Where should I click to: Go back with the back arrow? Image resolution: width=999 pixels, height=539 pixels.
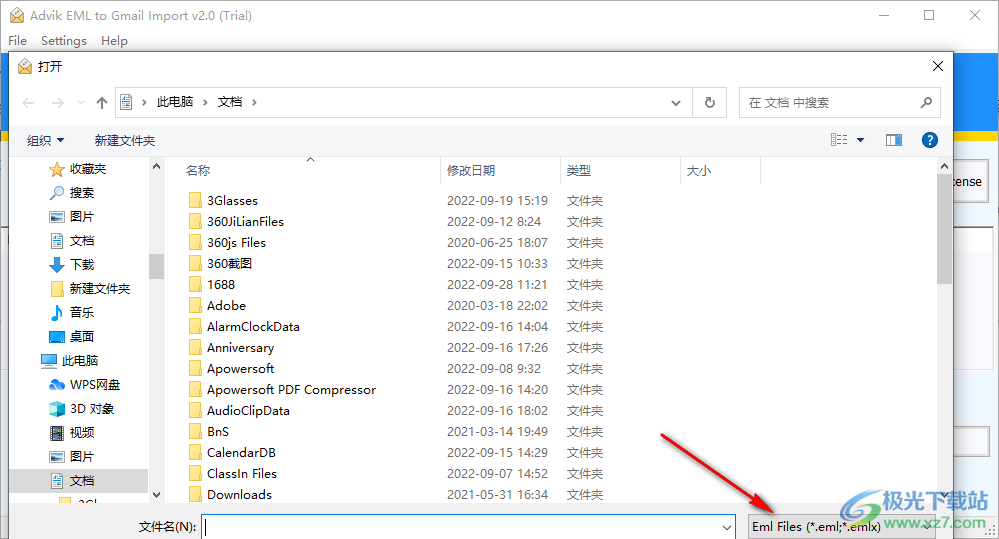pos(28,103)
